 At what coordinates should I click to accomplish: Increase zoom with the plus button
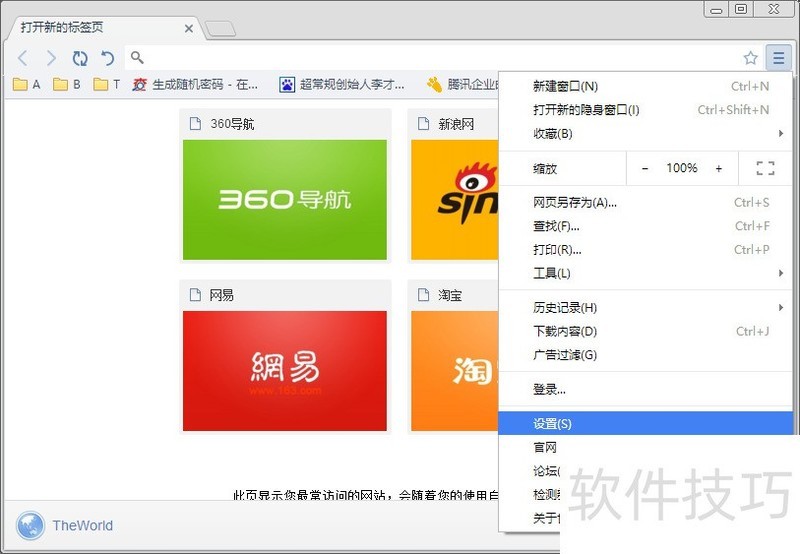click(x=718, y=168)
